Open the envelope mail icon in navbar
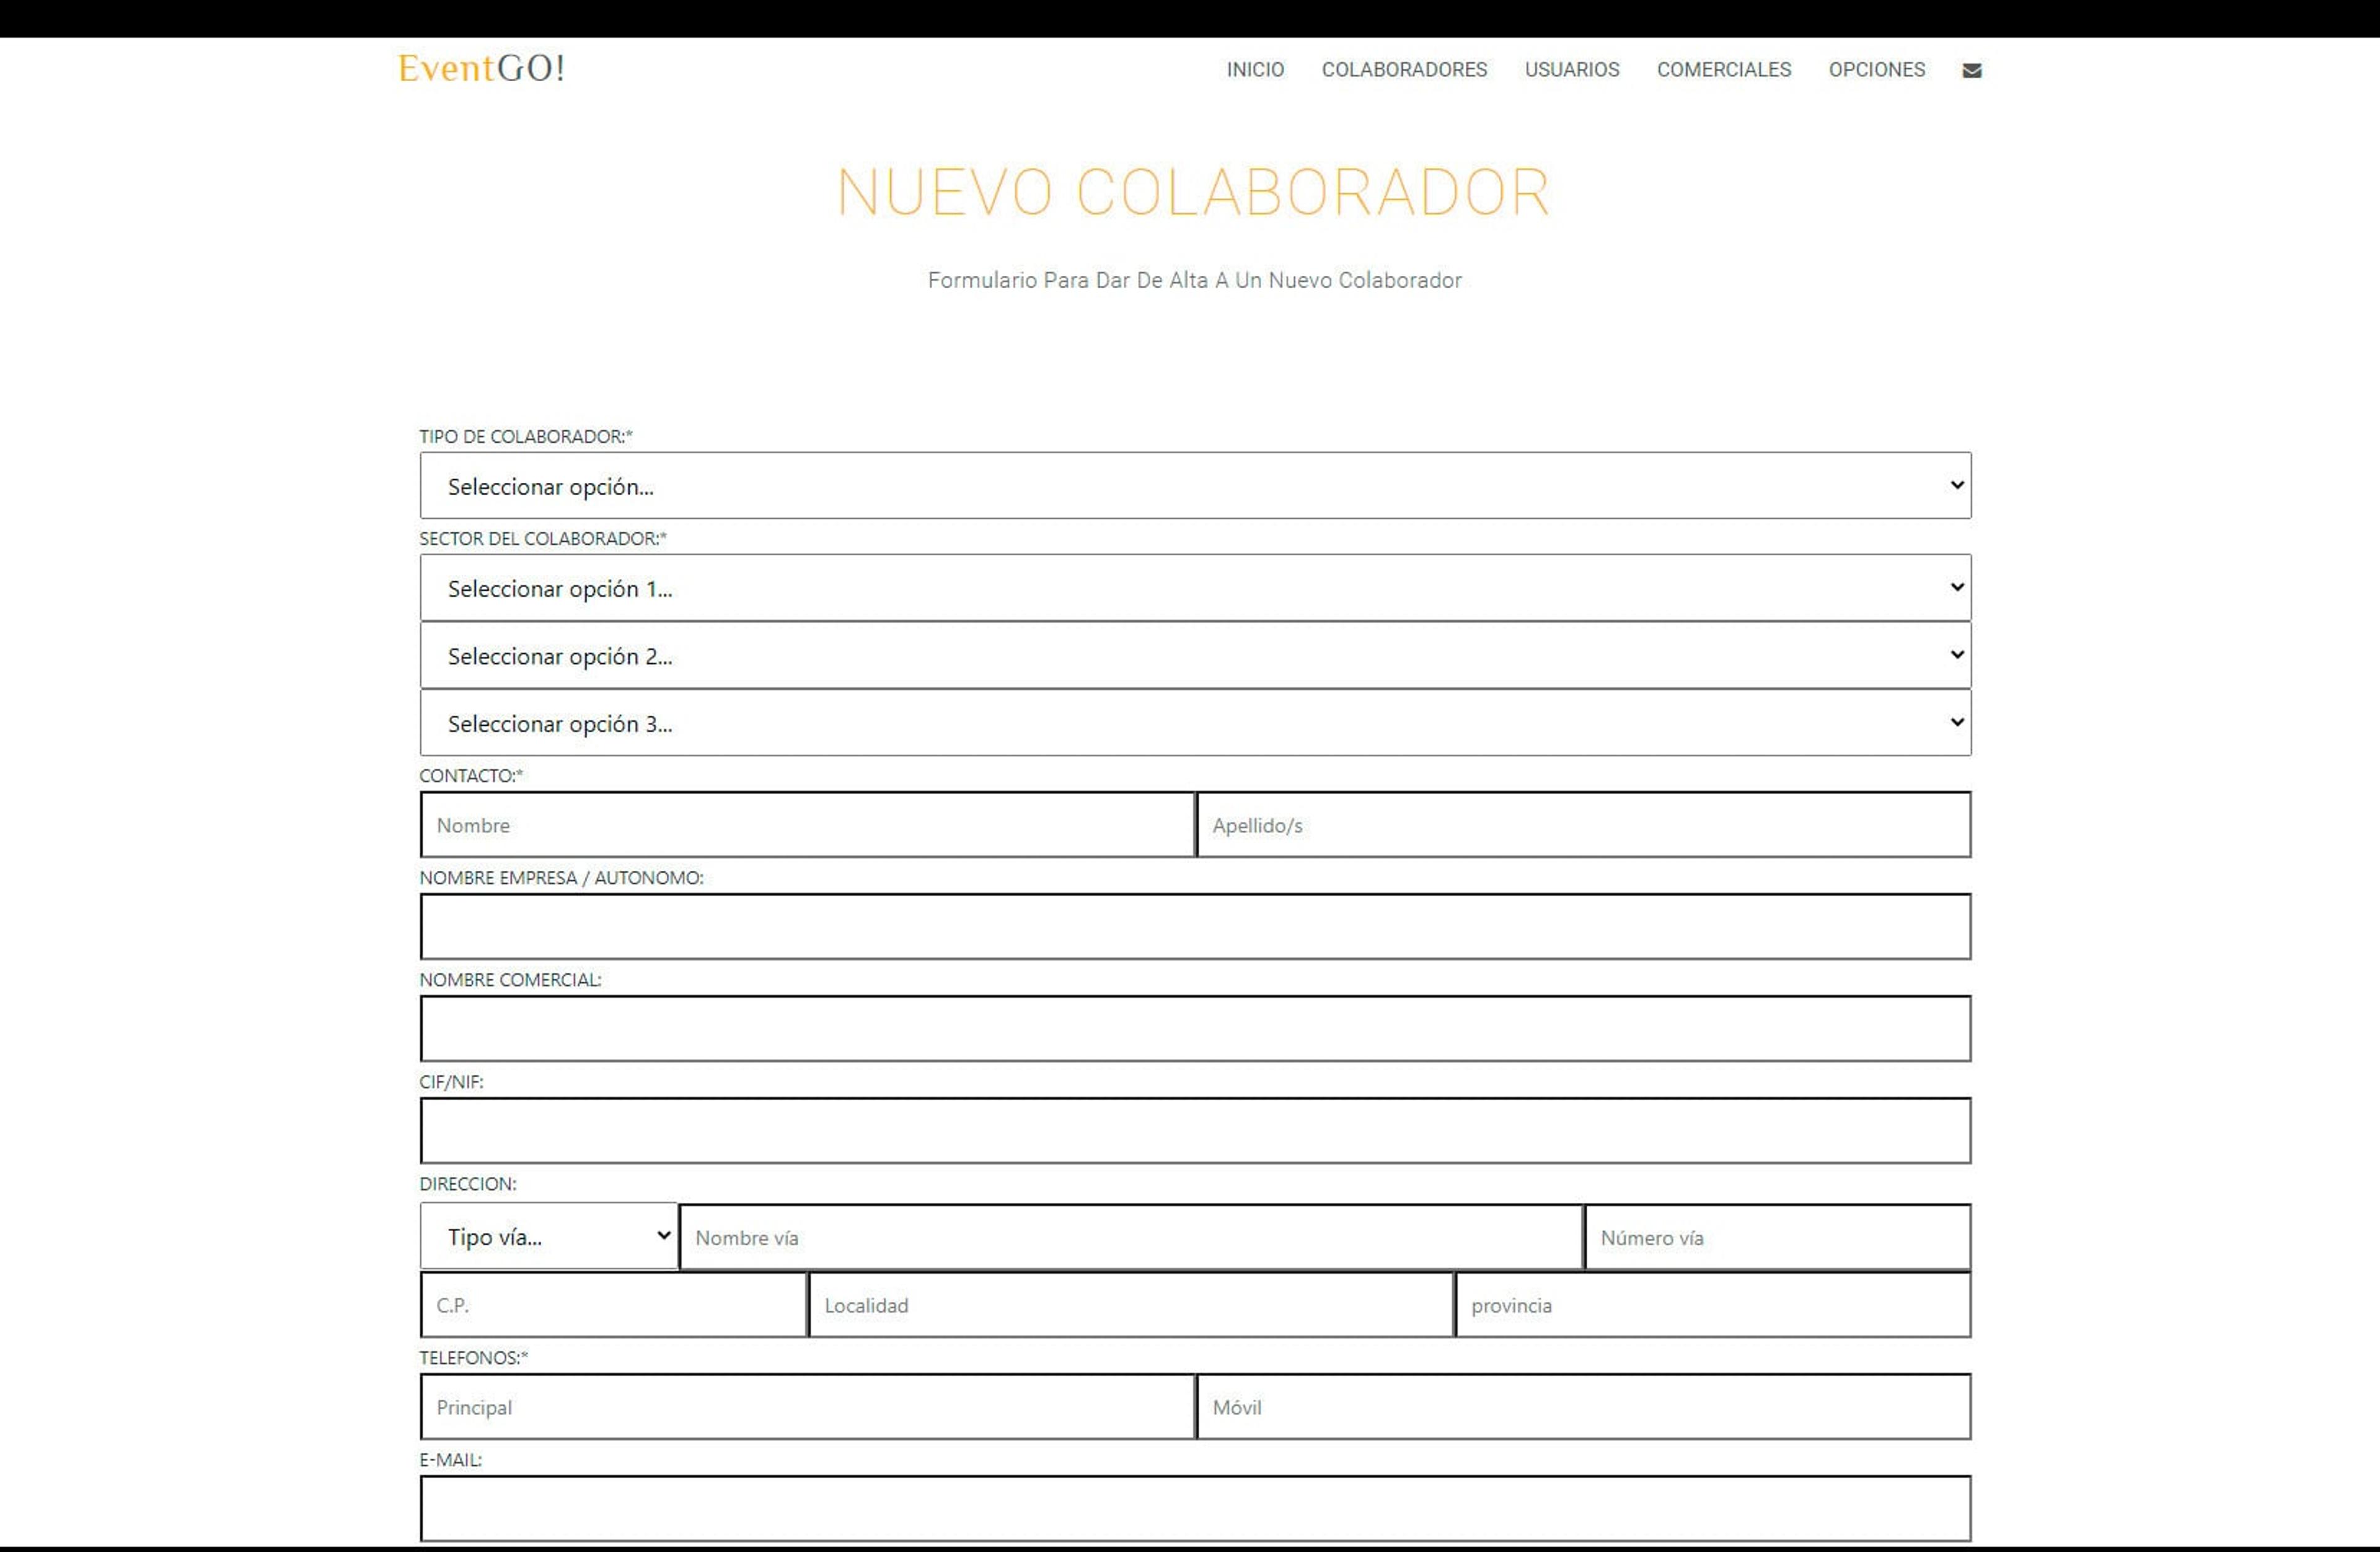 (1971, 70)
